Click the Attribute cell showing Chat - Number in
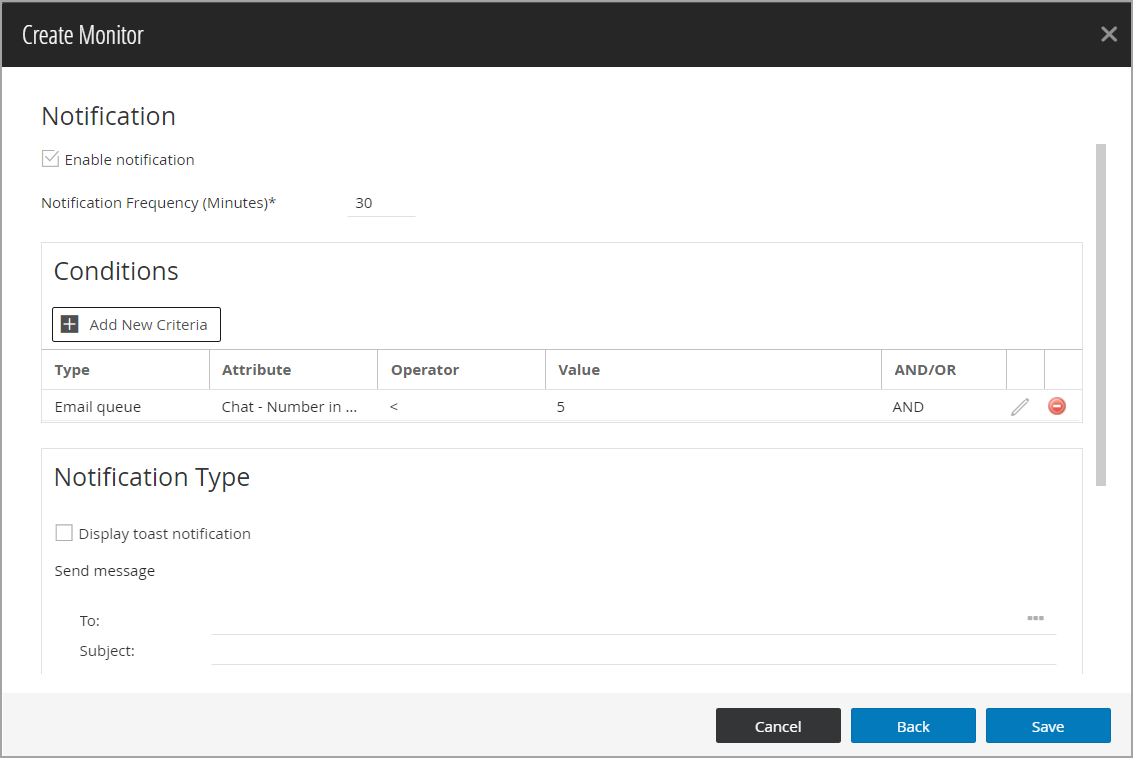The height and width of the screenshot is (758, 1133). 290,406
